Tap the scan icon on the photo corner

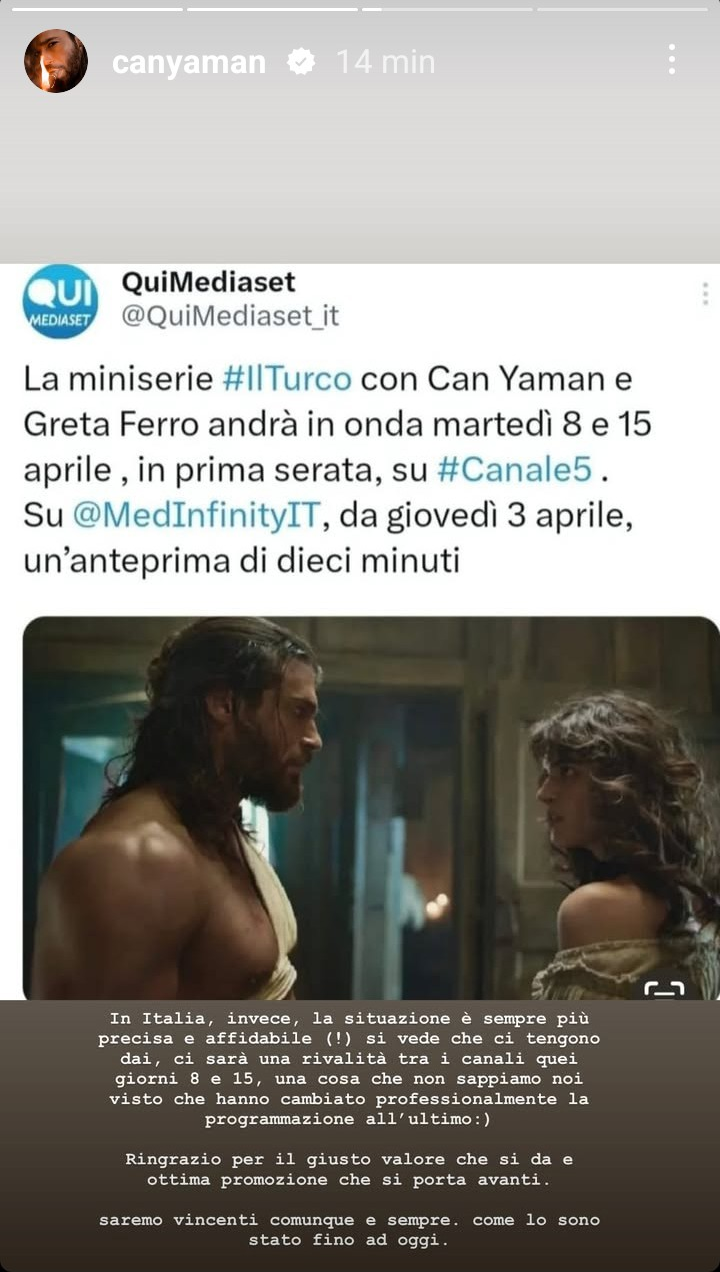coord(664,987)
